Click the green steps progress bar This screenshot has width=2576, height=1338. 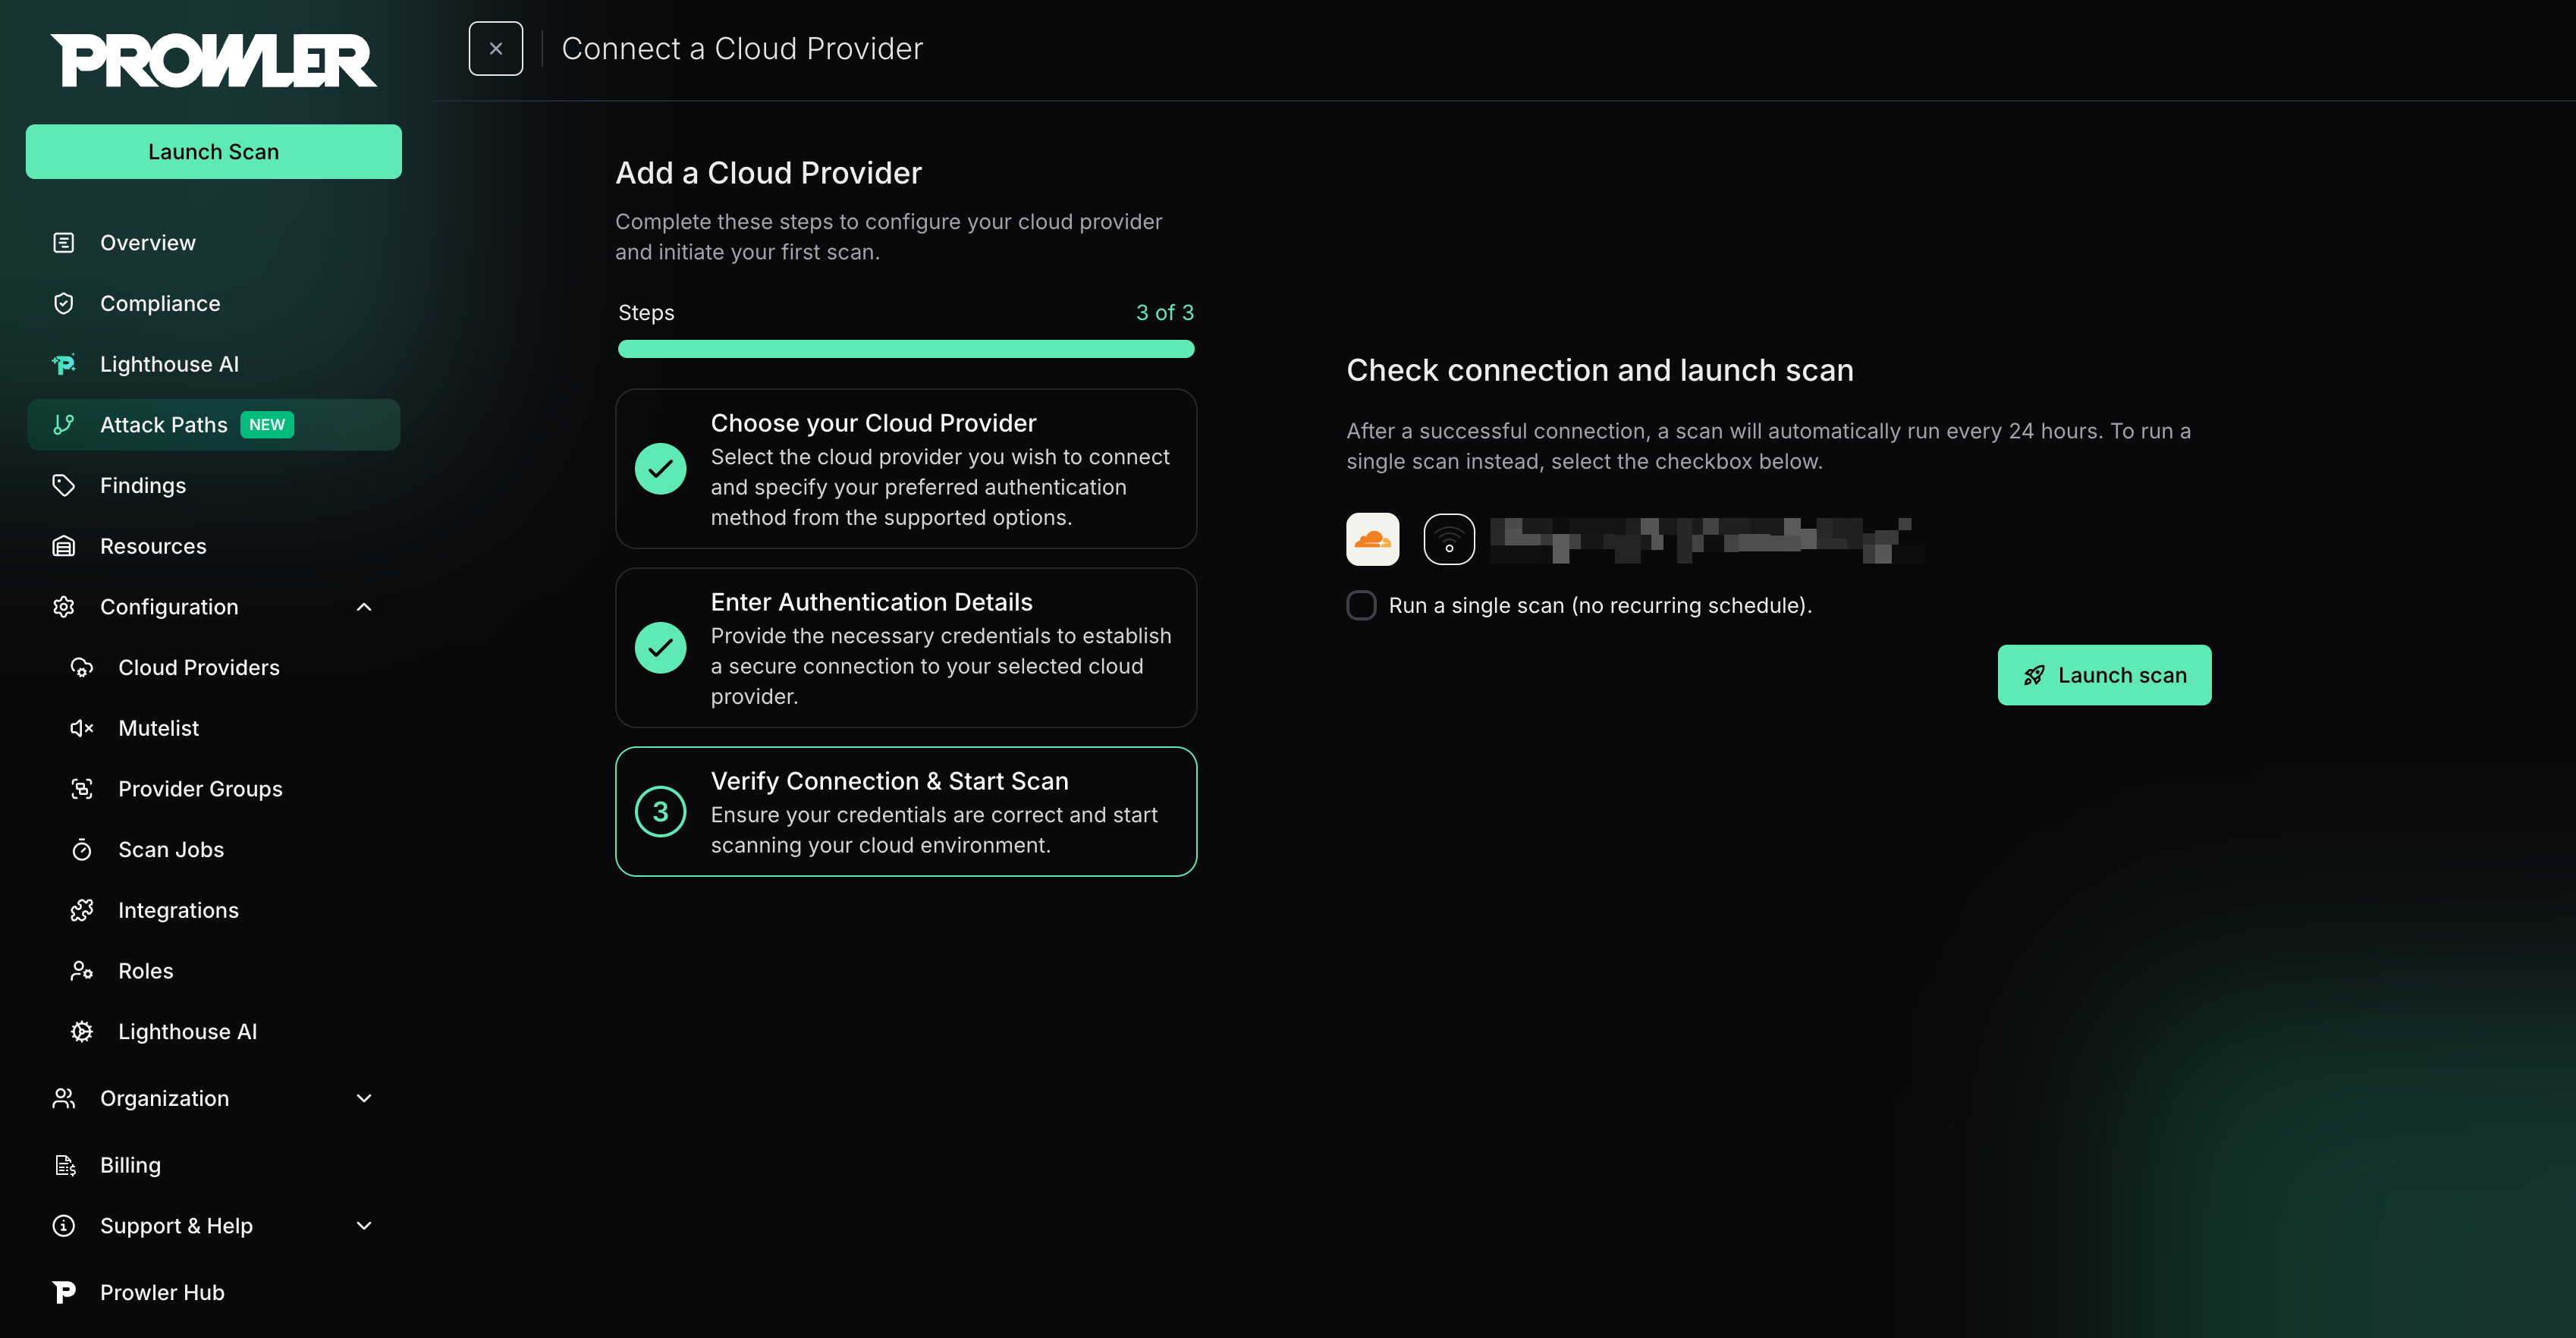[x=905, y=349]
